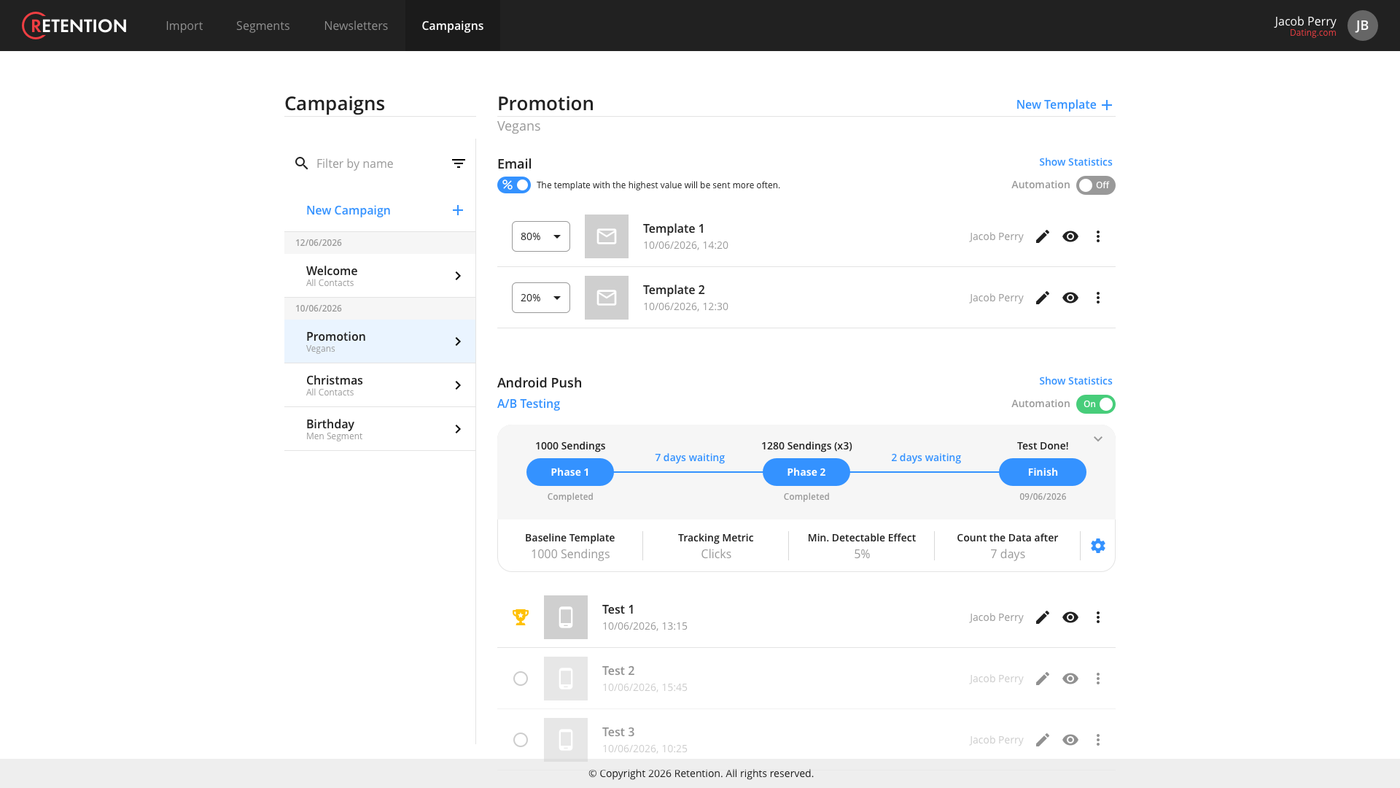Click the plus icon next to New Template
The width and height of the screenshot is (1400, 788).
click(x=1107, y=105)
